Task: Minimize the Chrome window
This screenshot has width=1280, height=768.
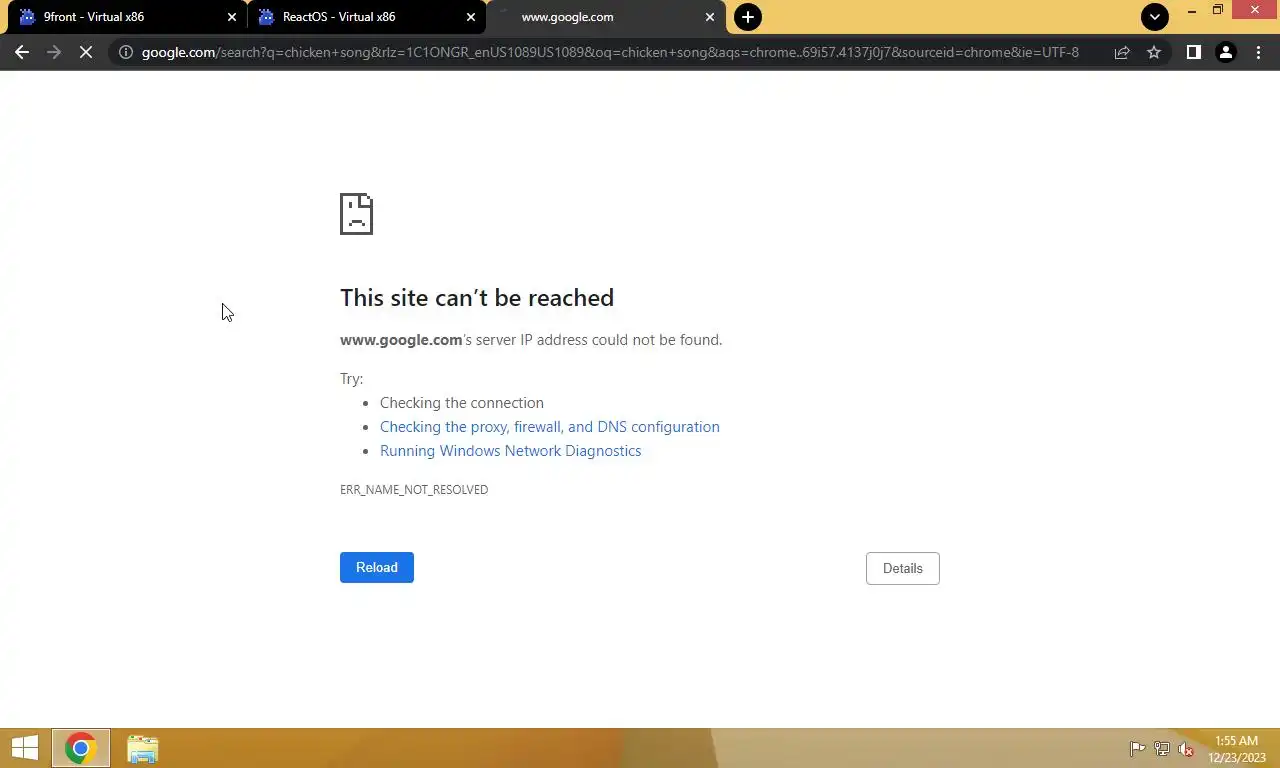Action: click(1192, 10)
